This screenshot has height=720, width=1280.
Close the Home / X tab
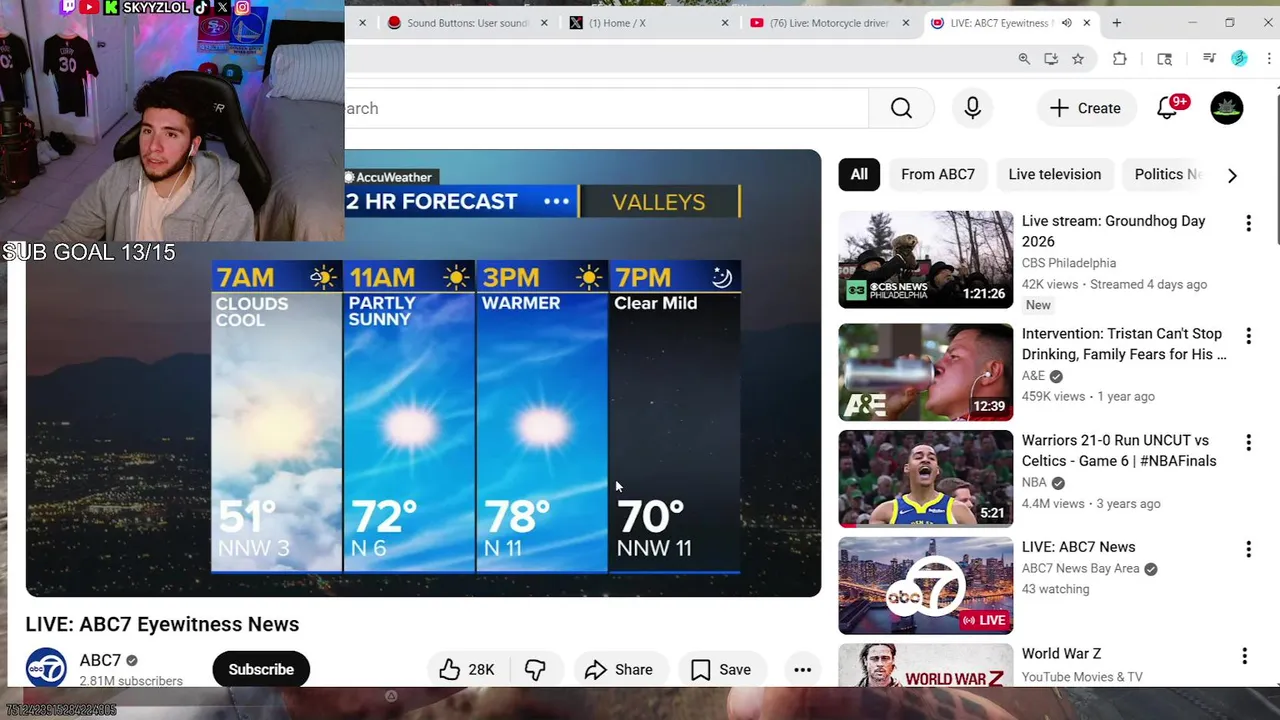tap(725, 23)
